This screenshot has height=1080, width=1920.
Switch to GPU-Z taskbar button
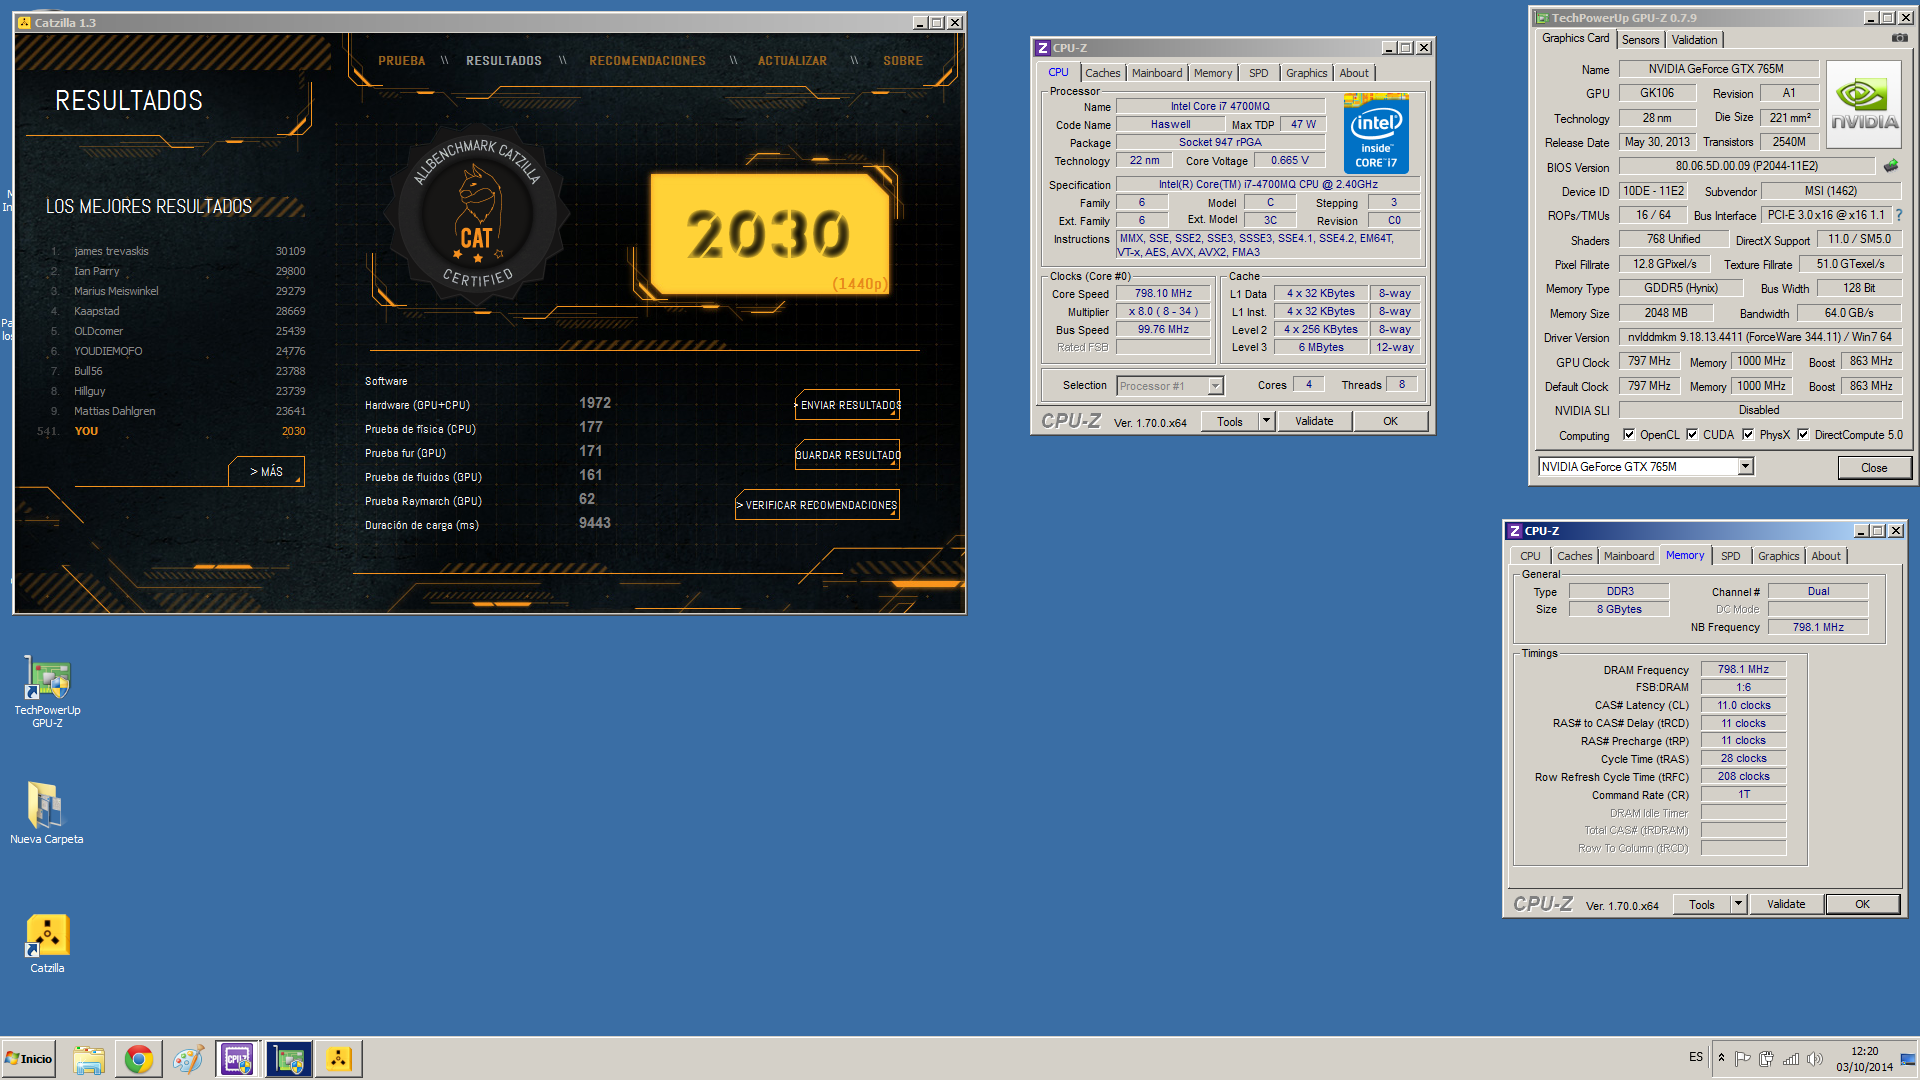click(289, 1059)
